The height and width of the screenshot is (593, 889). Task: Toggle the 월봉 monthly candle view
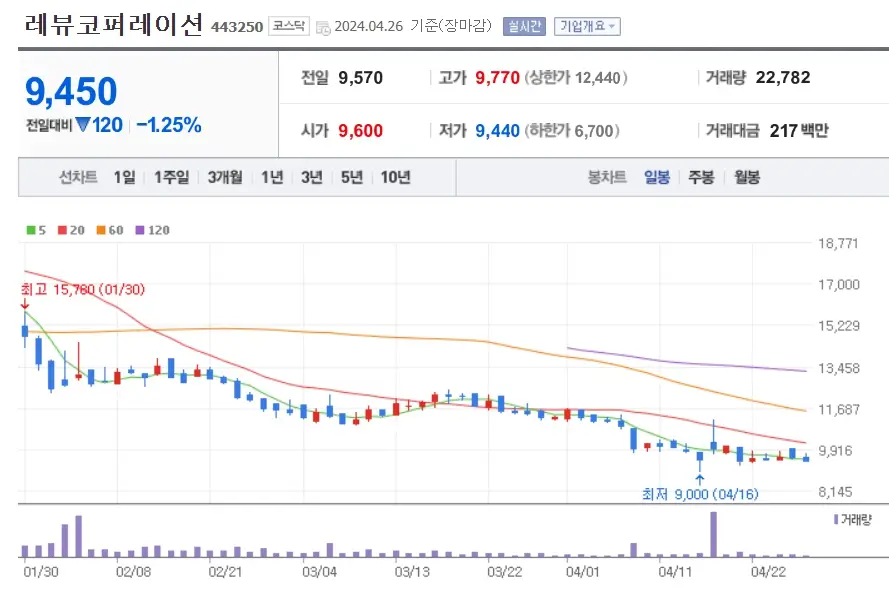746,176
